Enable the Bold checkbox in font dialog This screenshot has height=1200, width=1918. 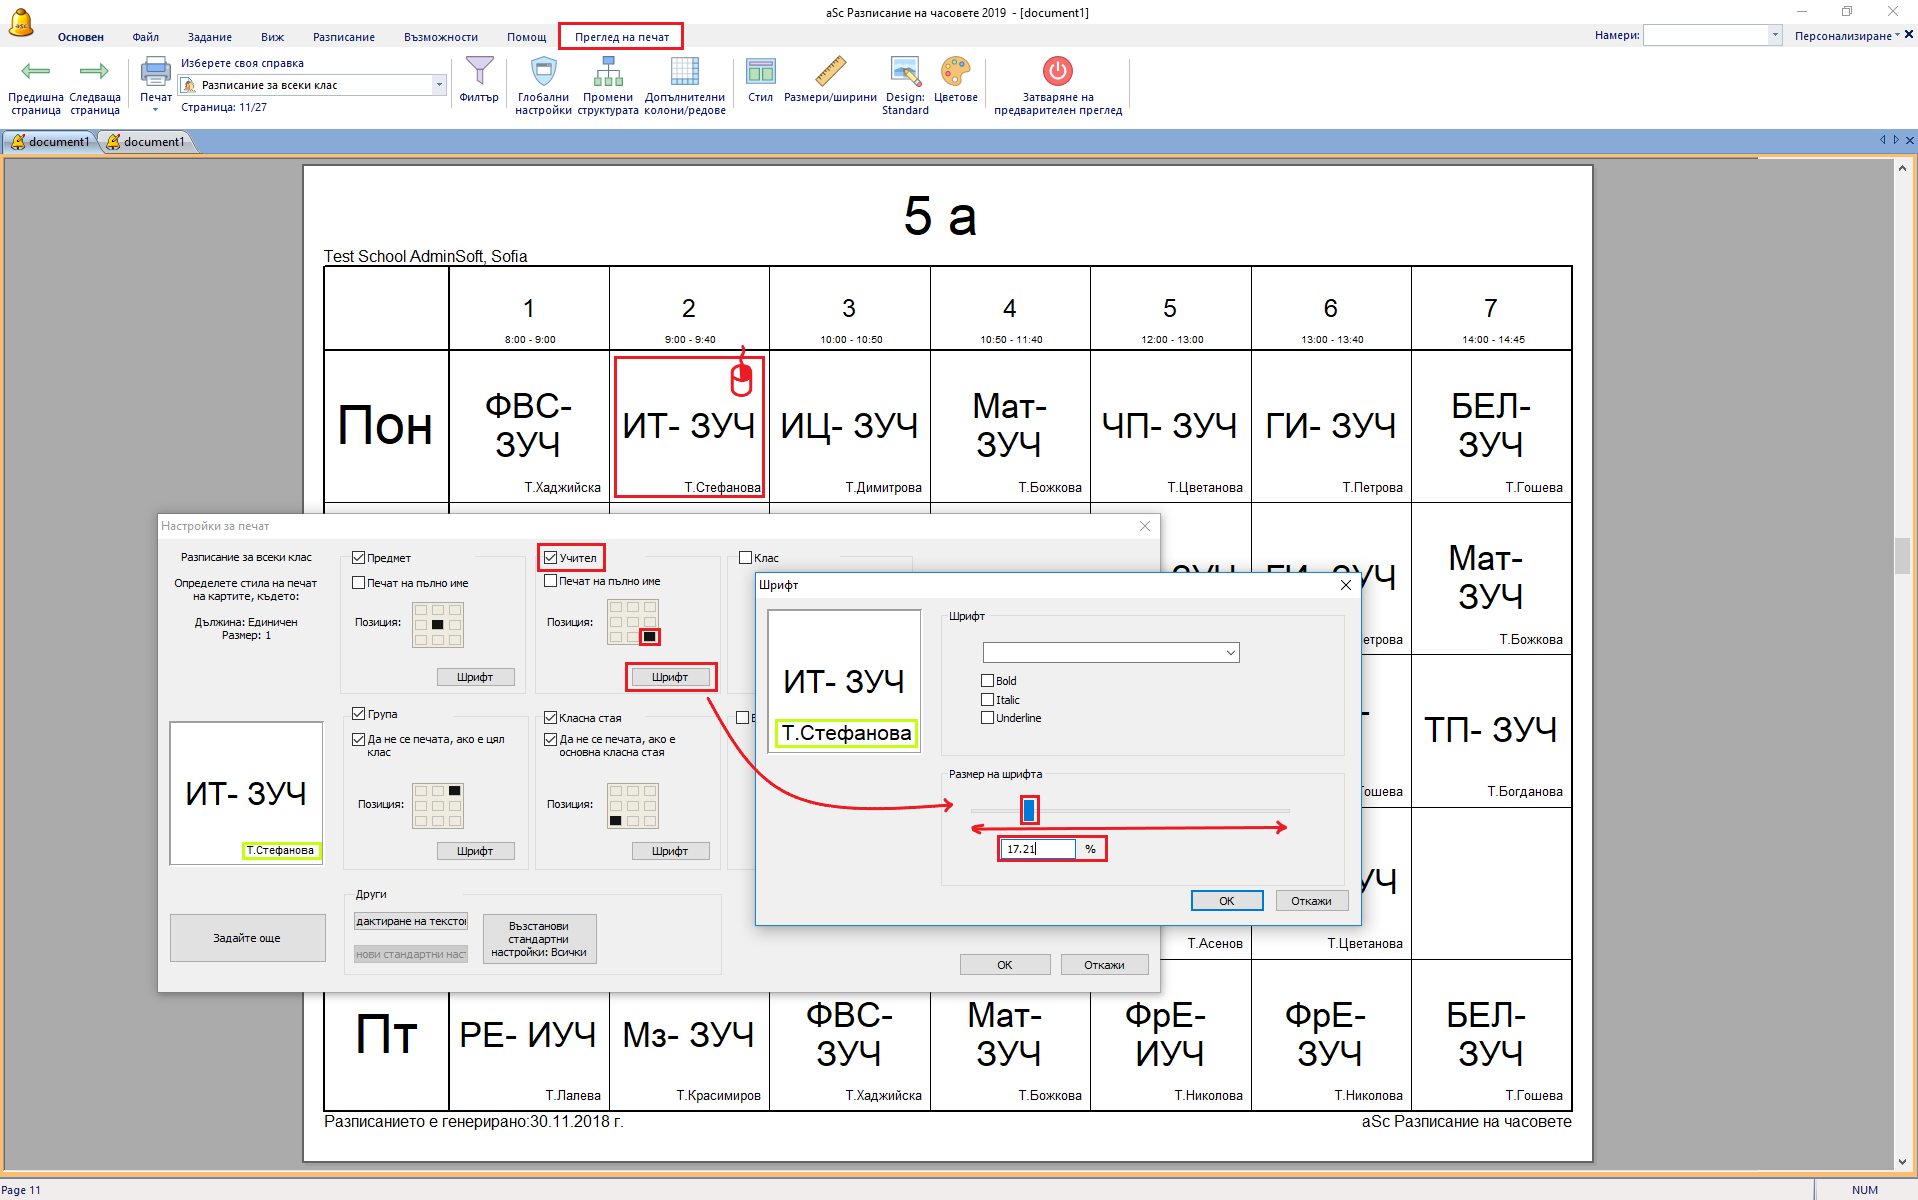point(988,681)
